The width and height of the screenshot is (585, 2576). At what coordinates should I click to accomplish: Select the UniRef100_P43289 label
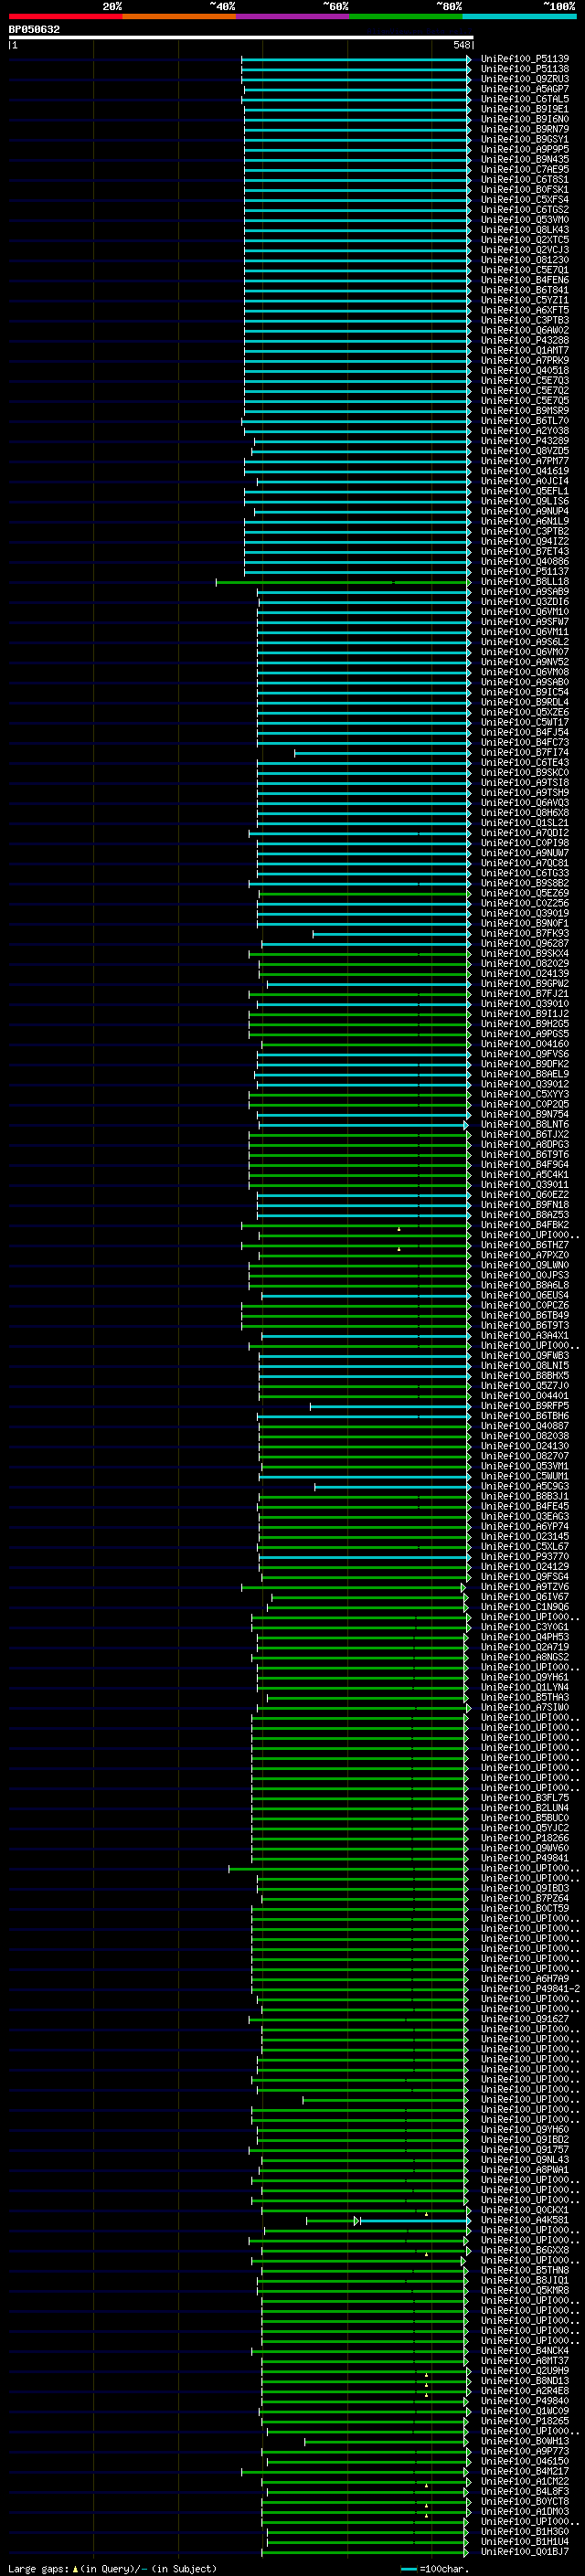point(524,441)
